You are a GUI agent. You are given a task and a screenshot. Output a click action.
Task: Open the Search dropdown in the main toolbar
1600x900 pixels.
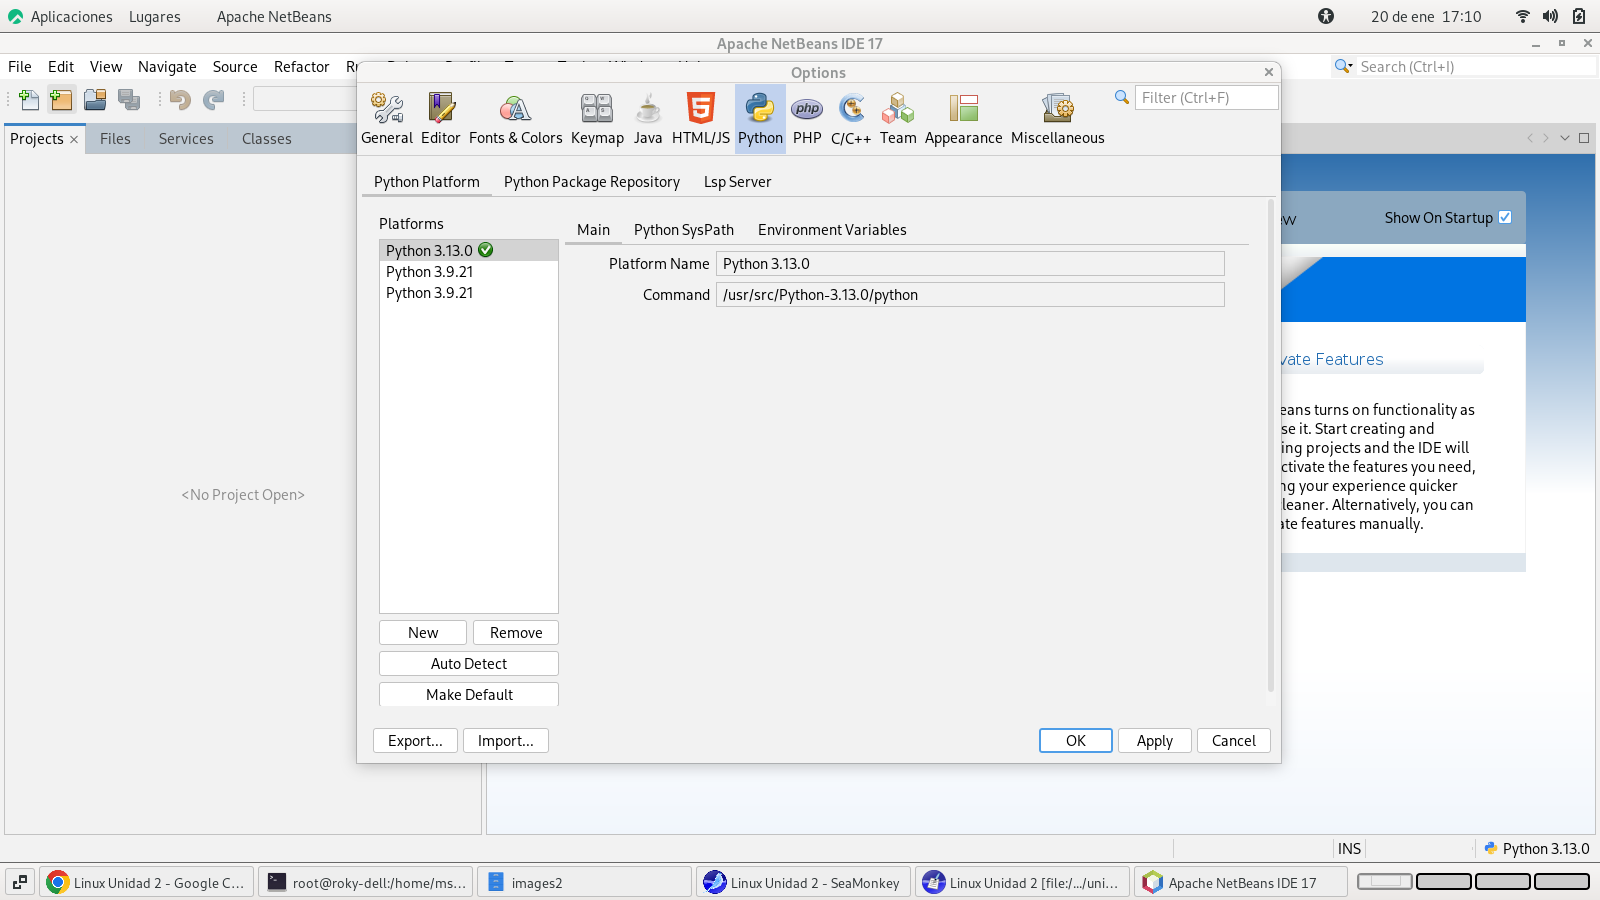[1343, 66]
